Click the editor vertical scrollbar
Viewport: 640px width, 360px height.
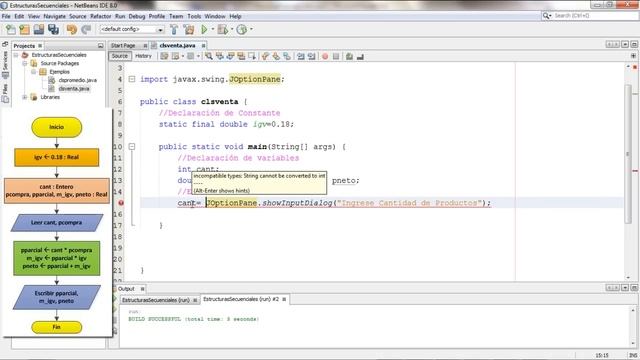(x=628, y=154)
